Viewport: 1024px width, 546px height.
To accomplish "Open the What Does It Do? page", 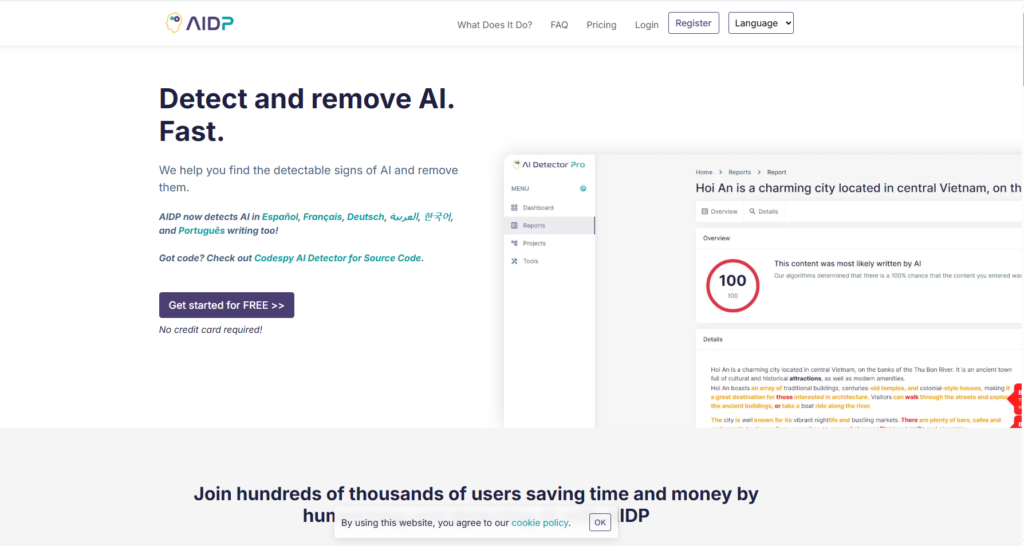I will coord(494,25).
